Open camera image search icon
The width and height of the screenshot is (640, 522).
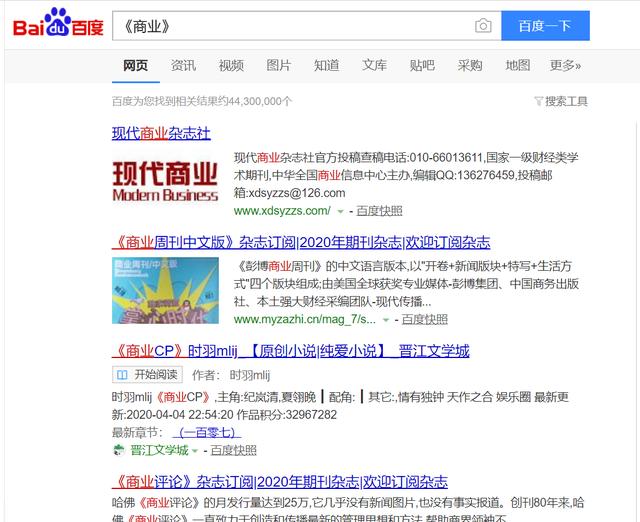pyautogui.click(x=483, y=26)
